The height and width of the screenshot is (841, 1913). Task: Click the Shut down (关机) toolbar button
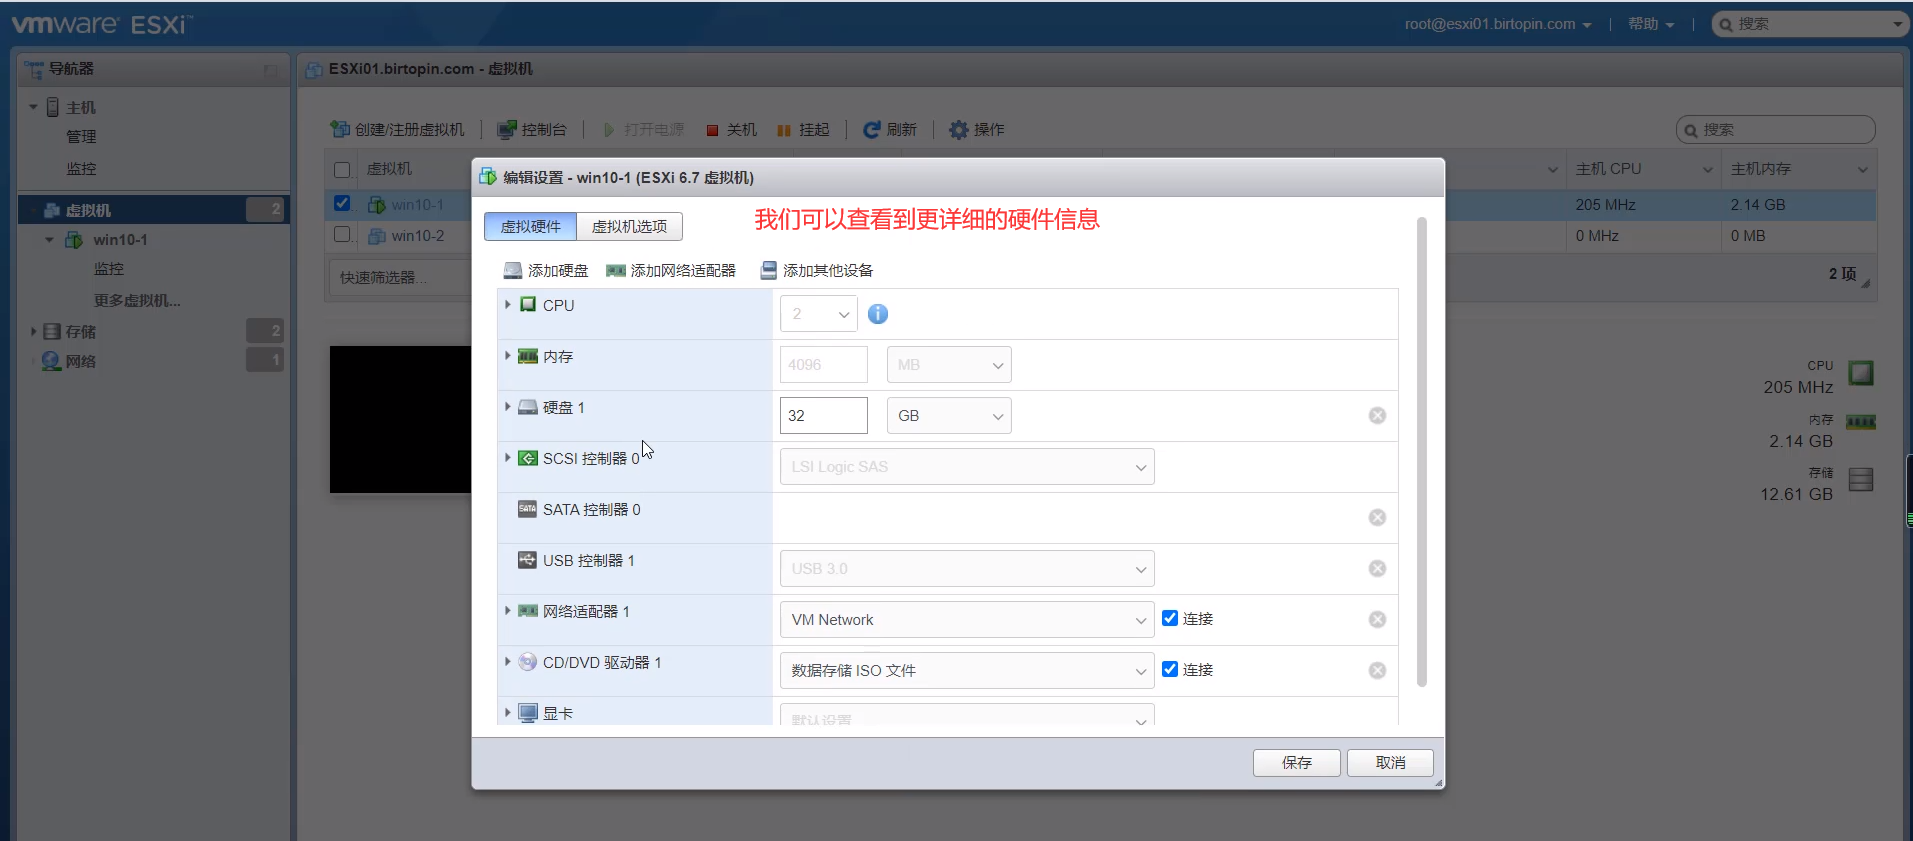(731, 130)
